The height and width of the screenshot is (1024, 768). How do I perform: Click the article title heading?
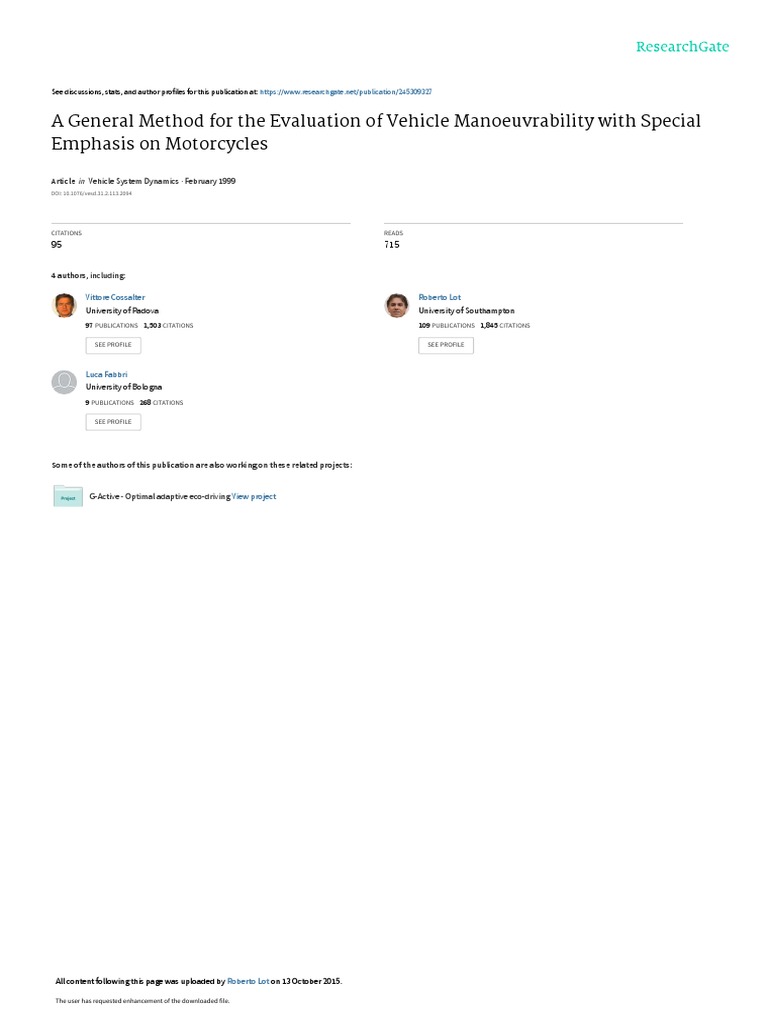tap(376, 132)
